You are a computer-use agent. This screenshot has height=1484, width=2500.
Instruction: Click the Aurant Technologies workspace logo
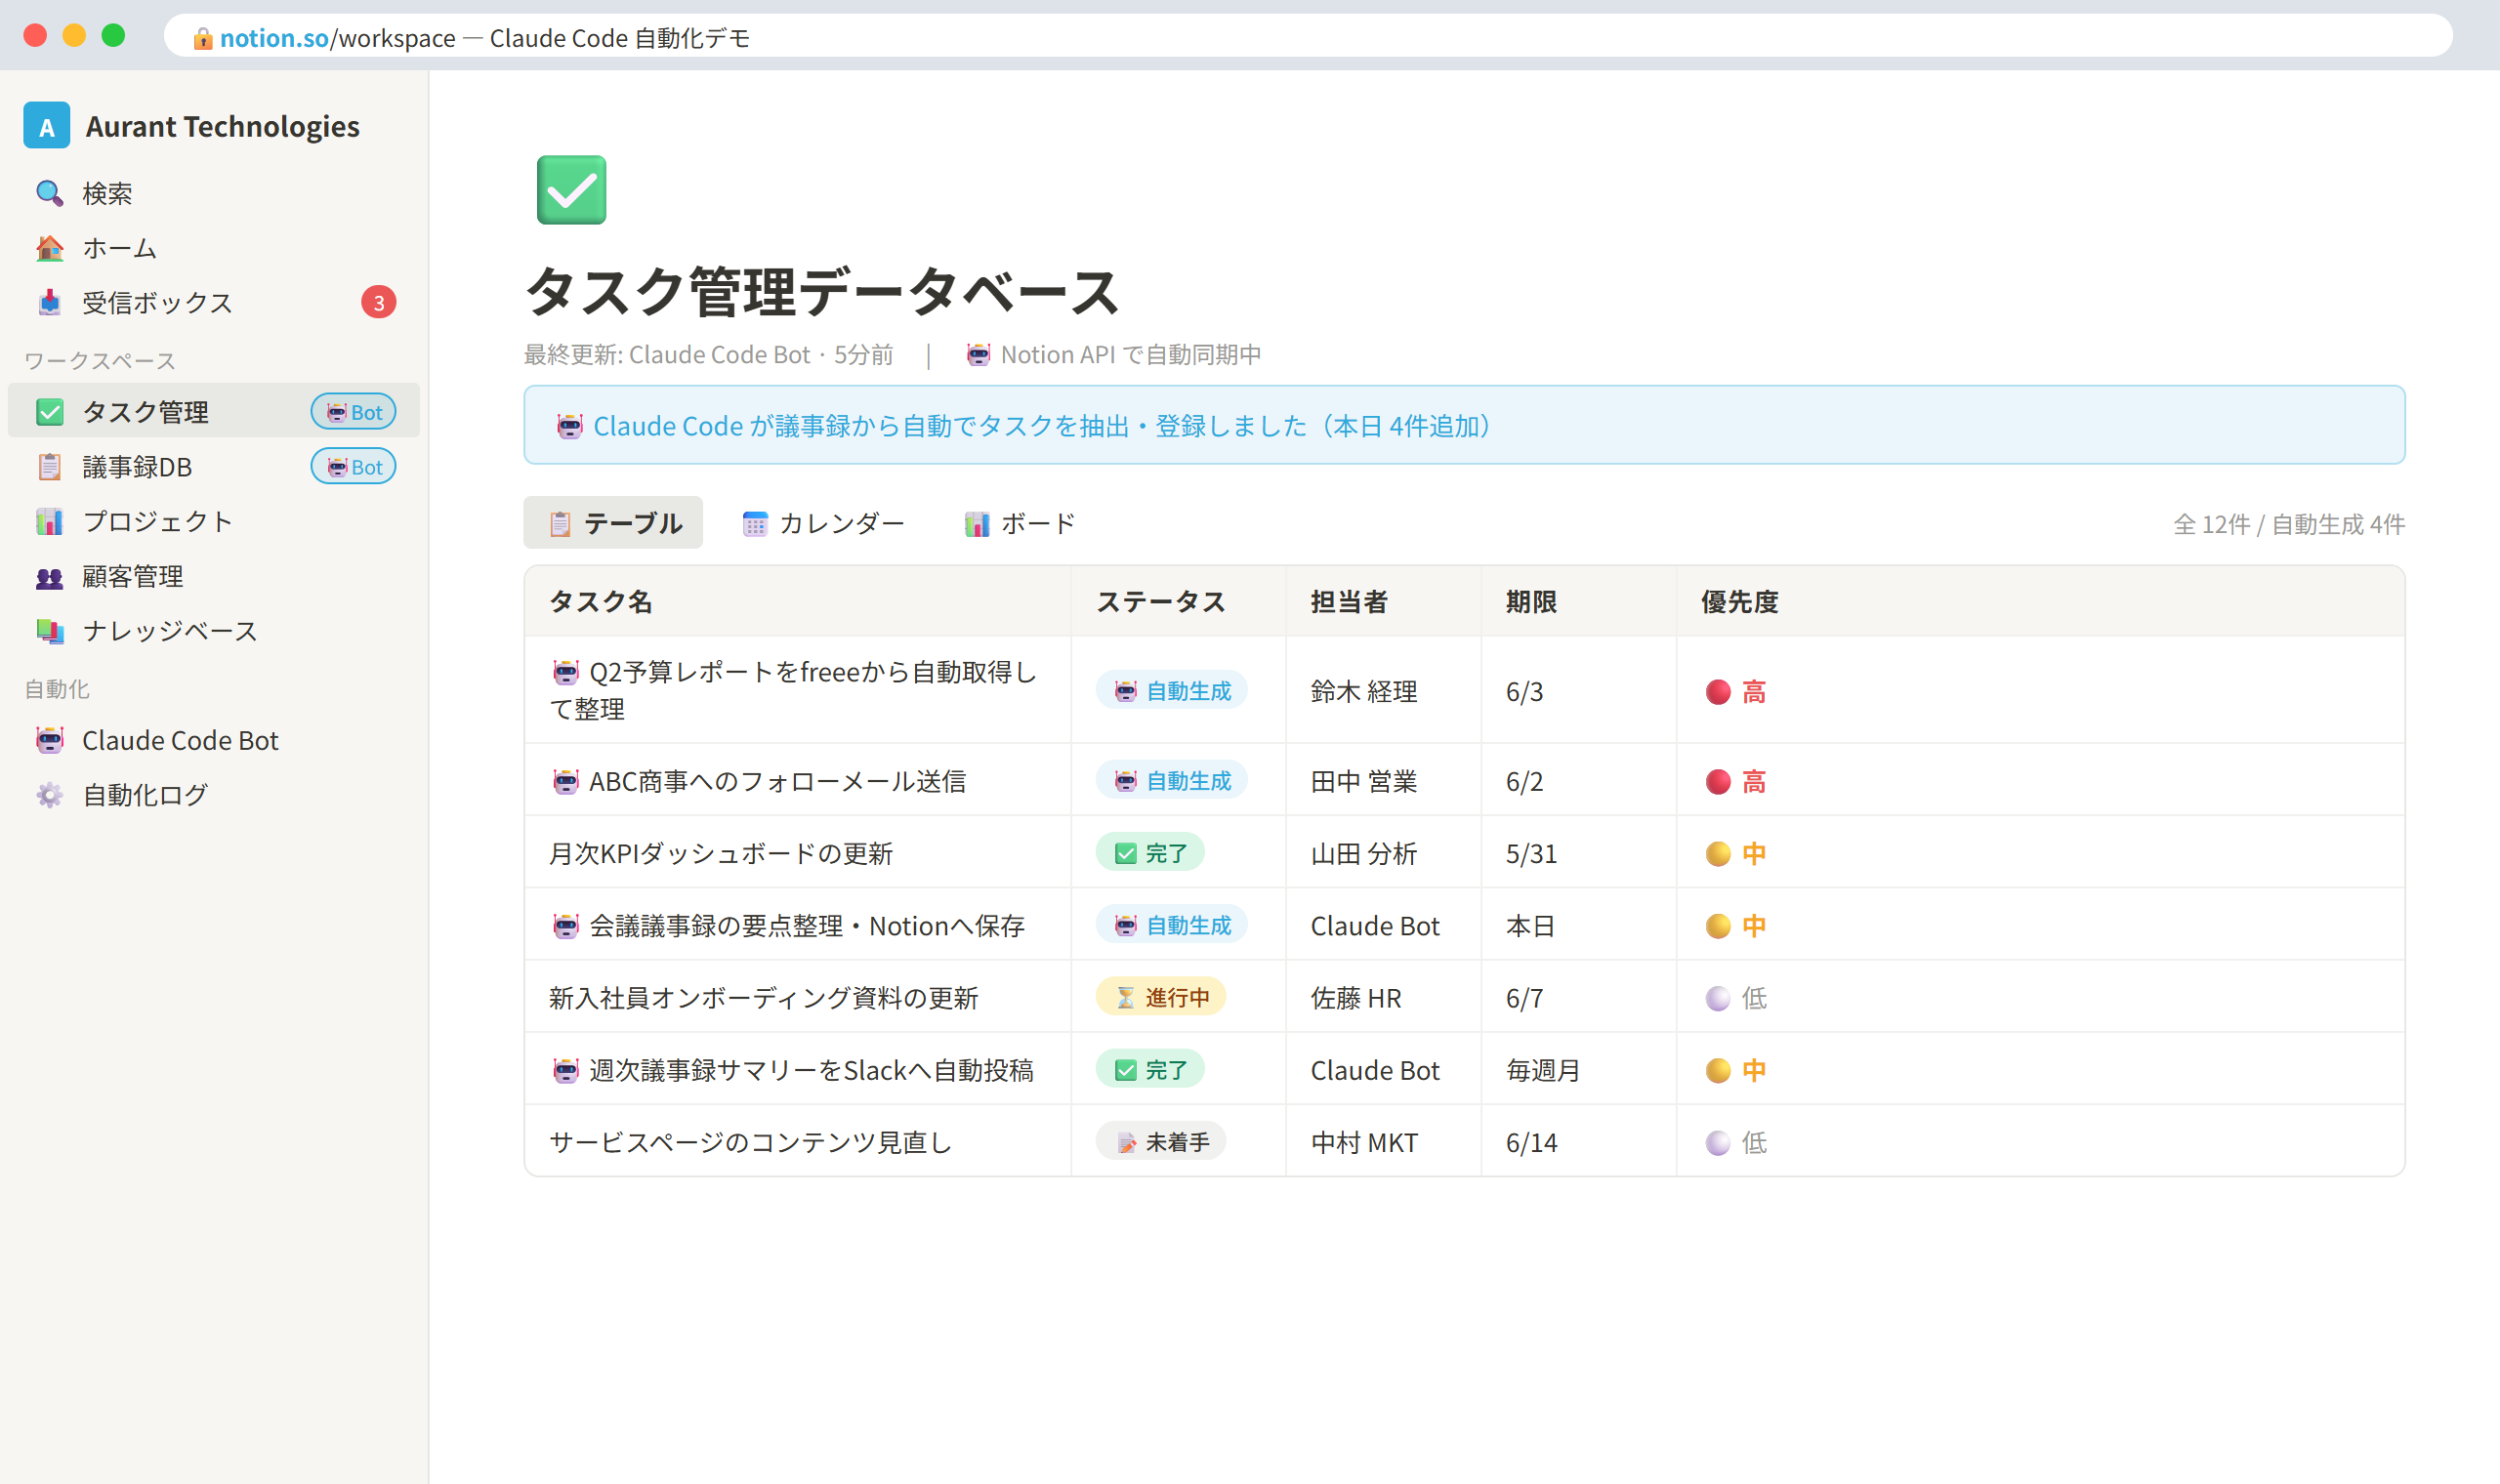tap(46, 126)
